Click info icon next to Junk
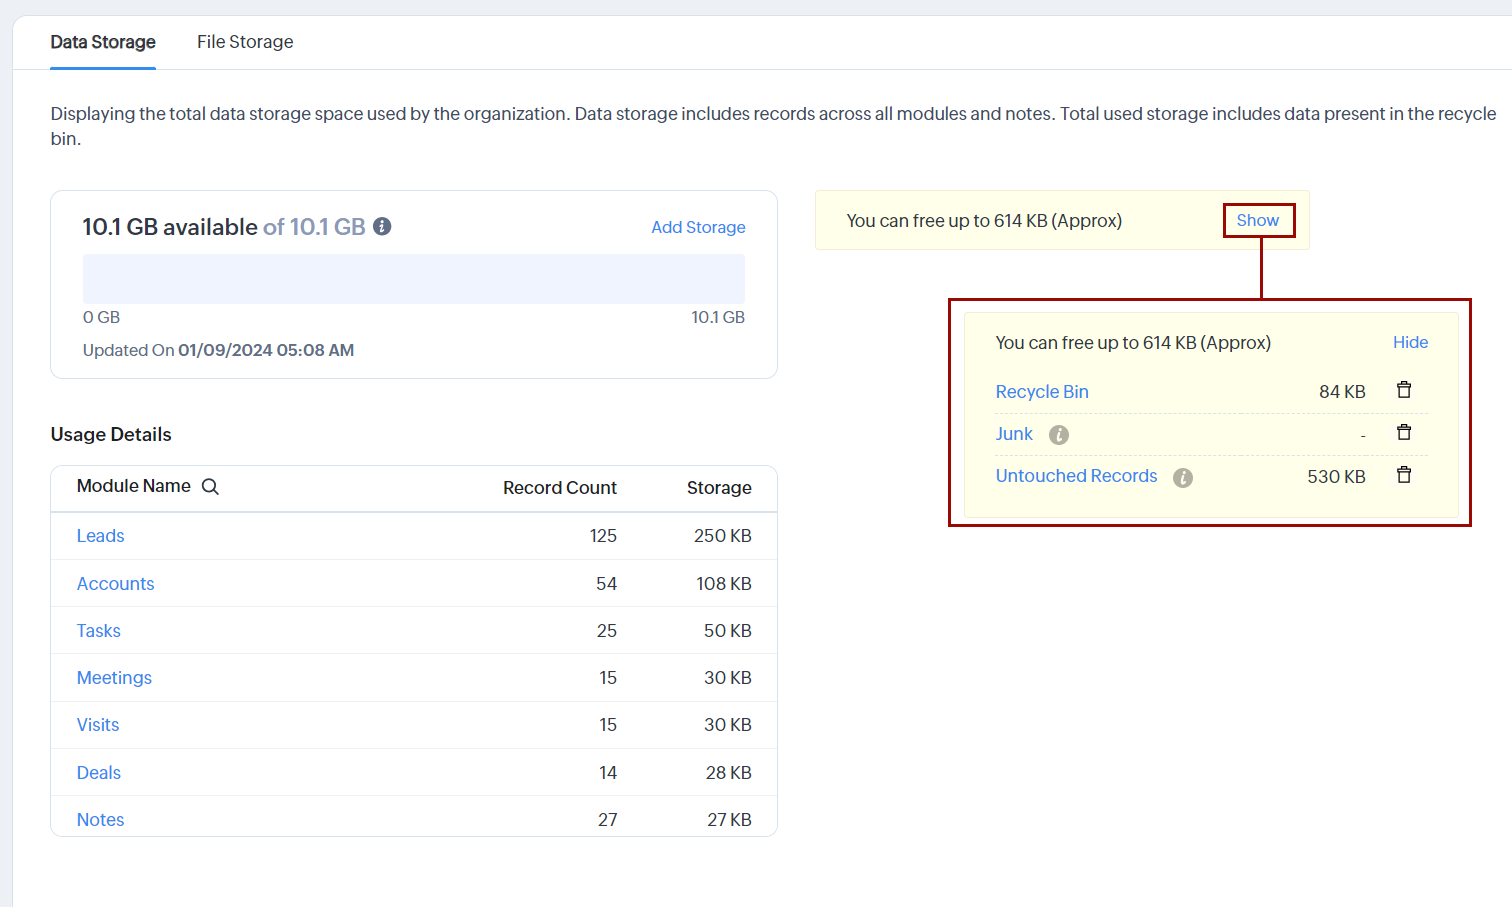 click(1059, 435)
